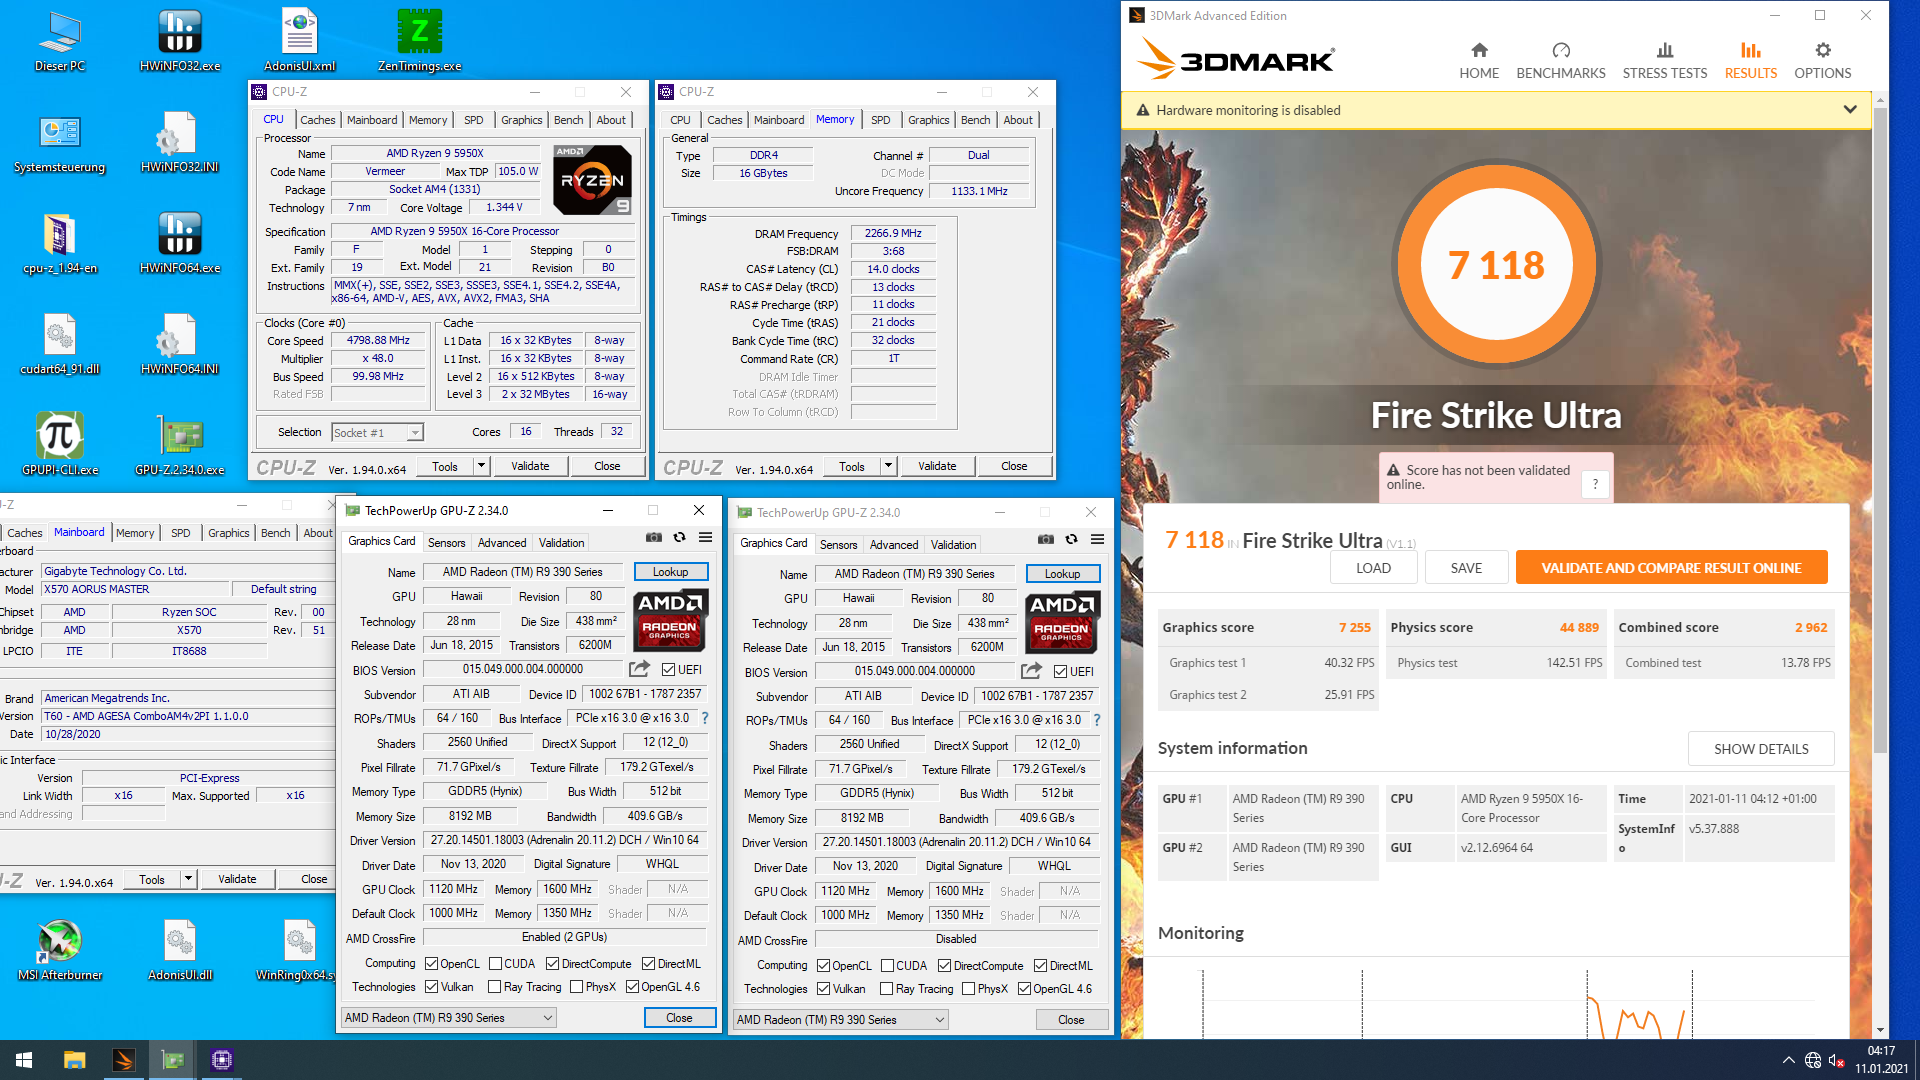This screenshot has width=1920, height=1080.
Task: Open Tools dropdown arrow in CPU-Z CPU window
Action: click(x=481, y=466)
